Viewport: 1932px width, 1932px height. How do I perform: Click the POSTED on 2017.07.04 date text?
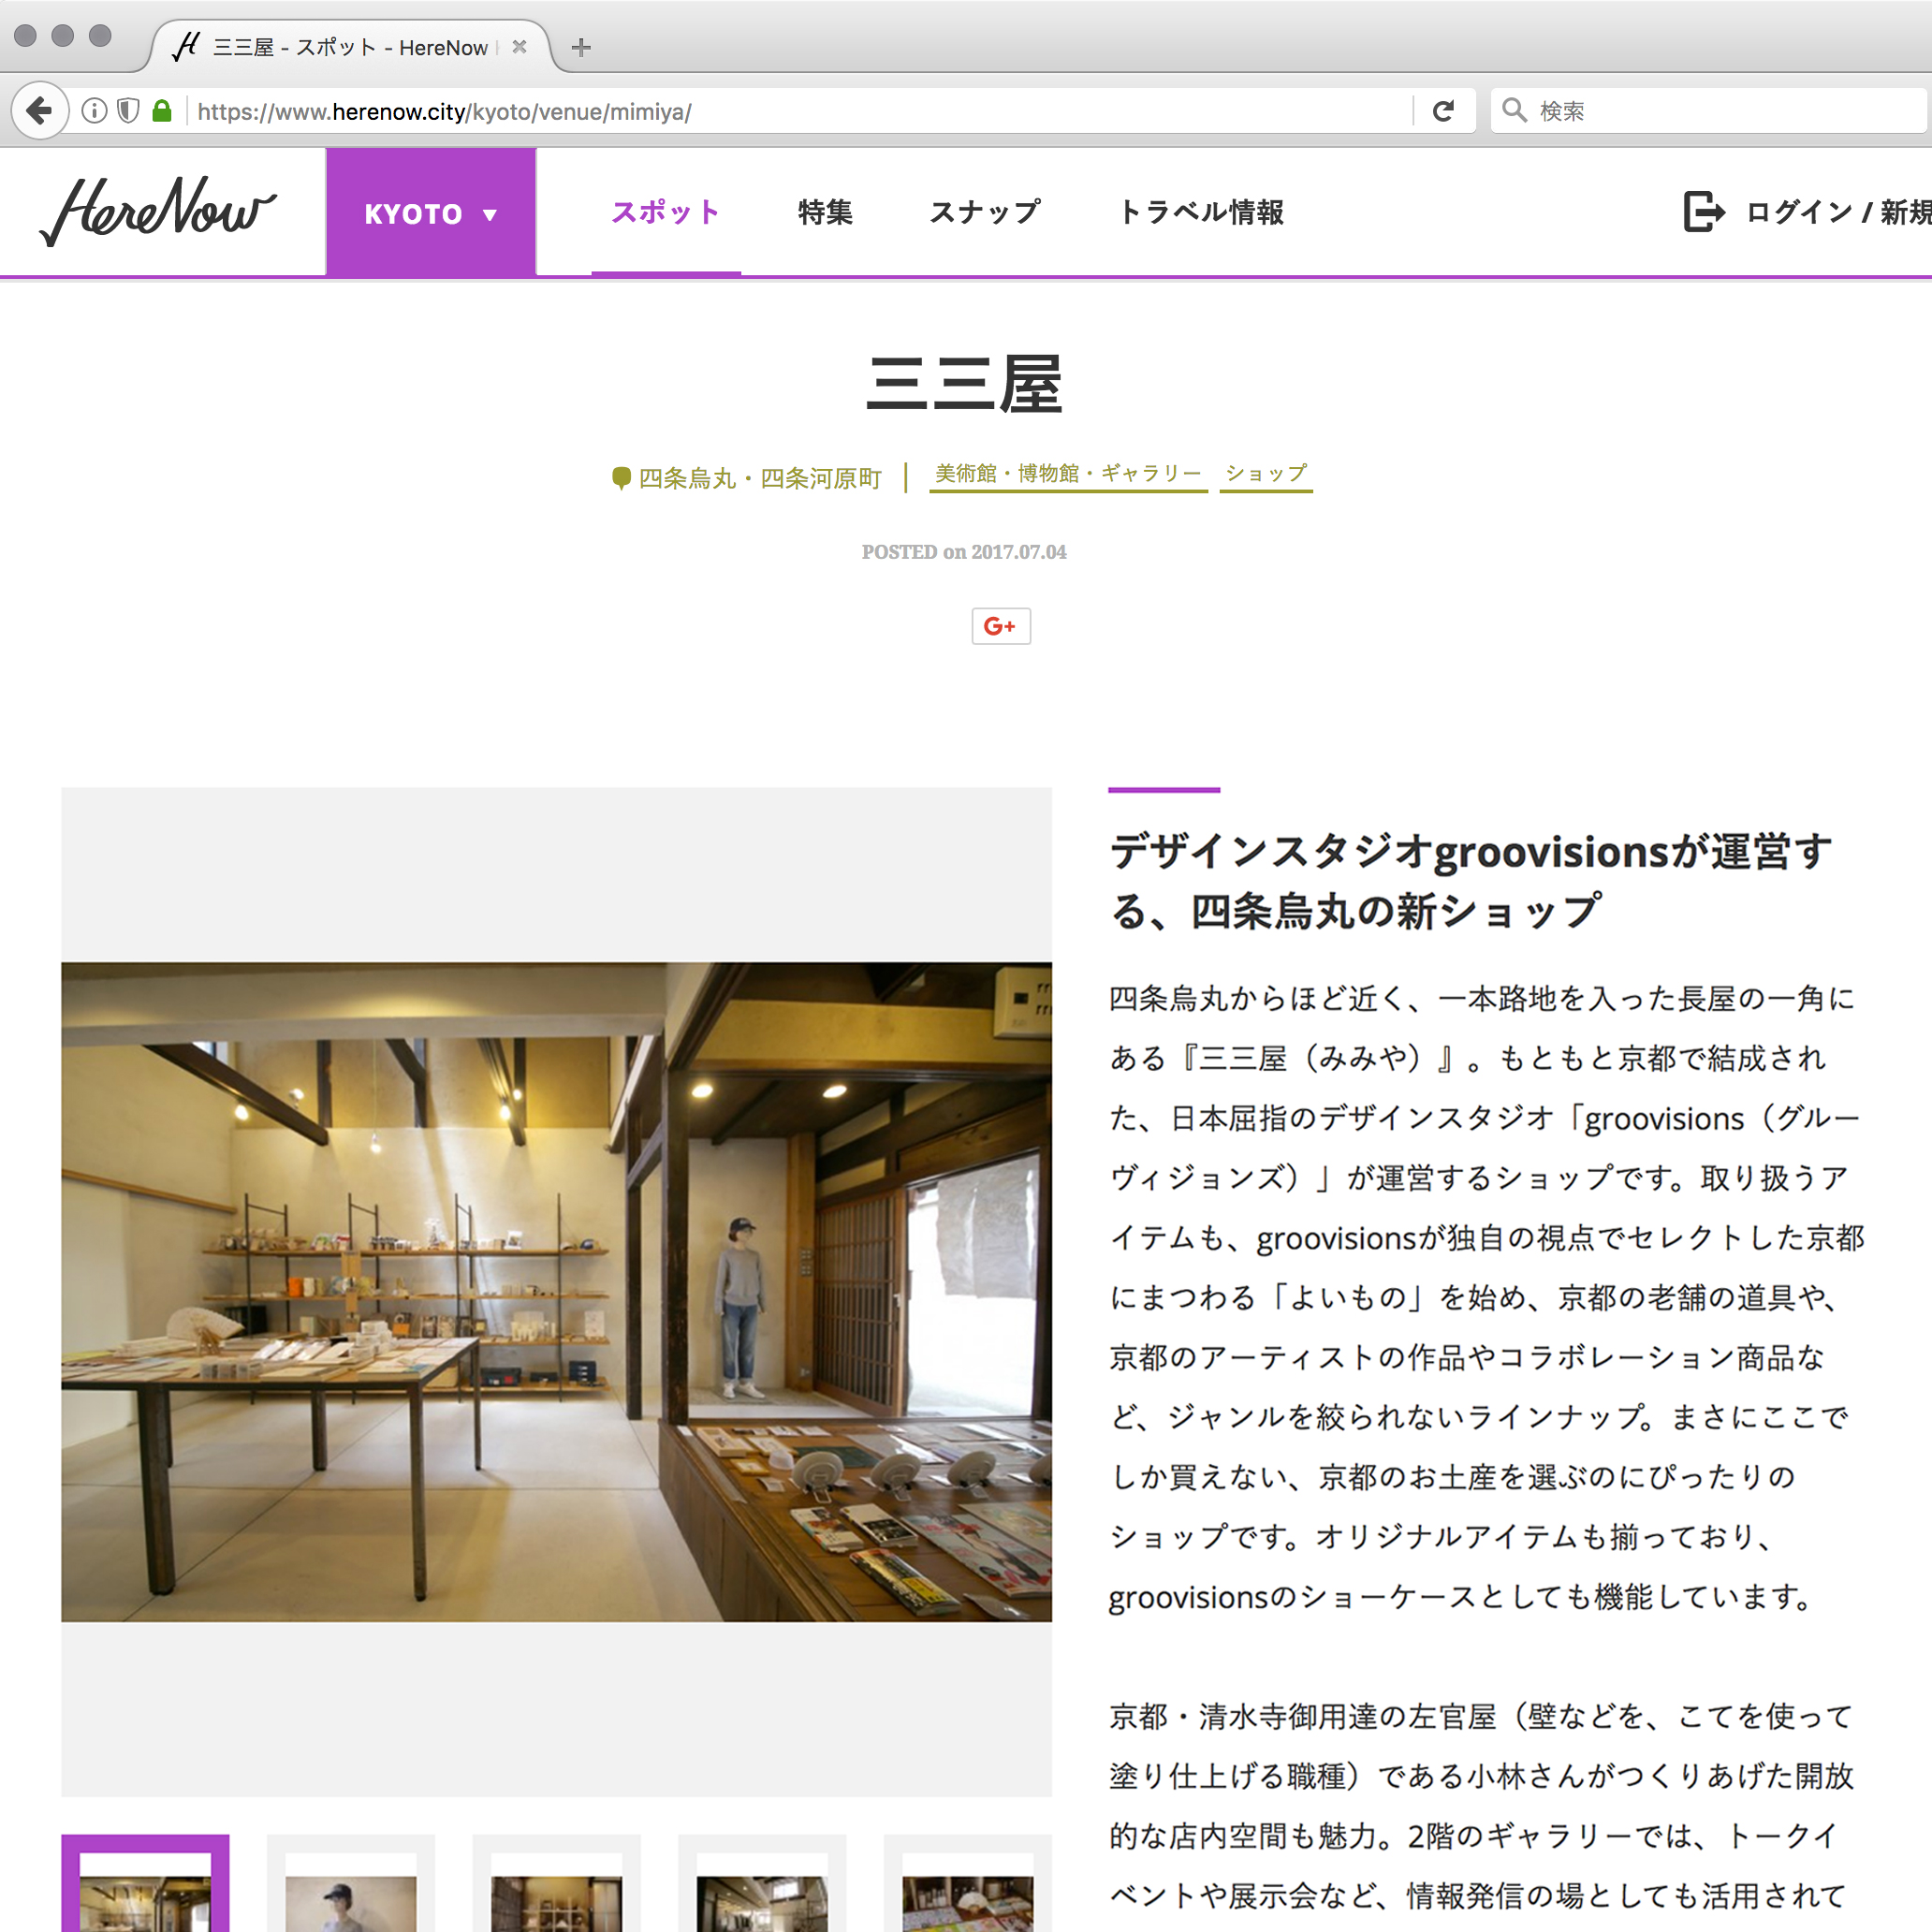964,552
